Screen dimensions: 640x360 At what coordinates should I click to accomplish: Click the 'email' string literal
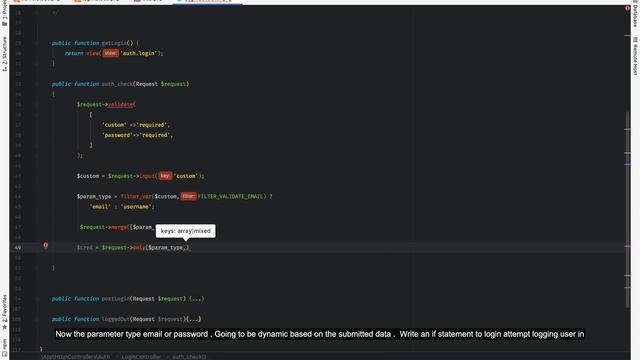coord(100,207)
